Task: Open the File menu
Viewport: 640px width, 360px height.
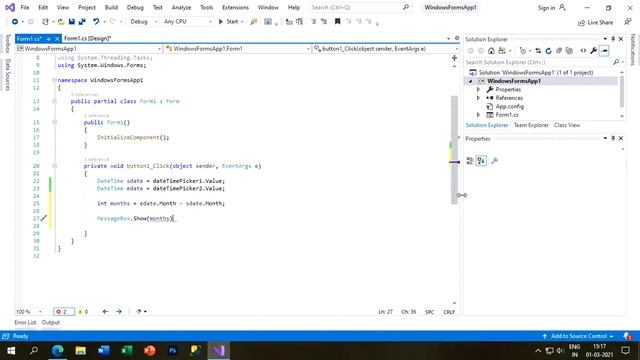Action: click(24, 7)
